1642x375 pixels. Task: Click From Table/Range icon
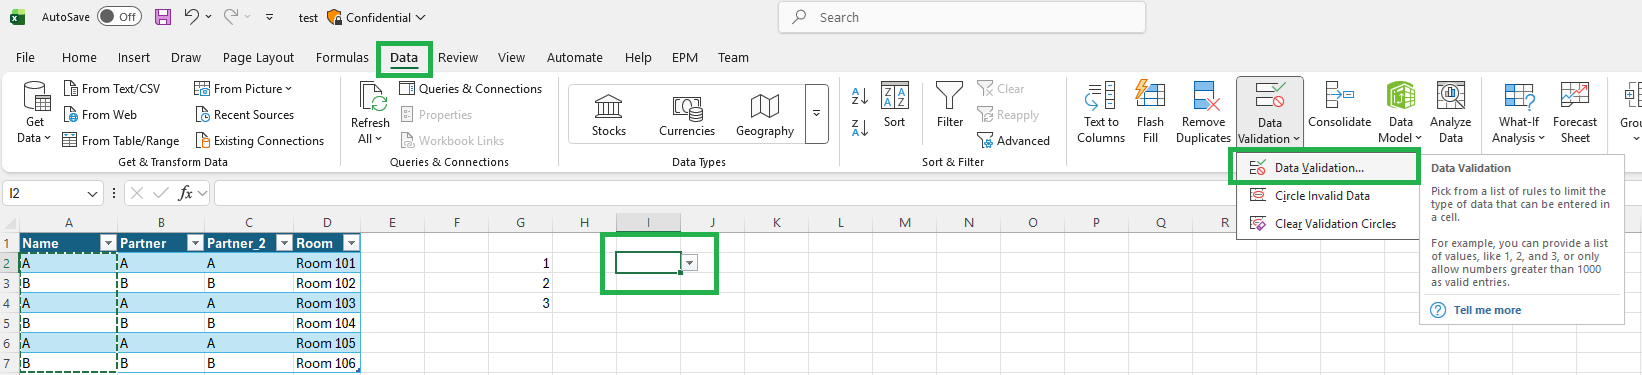pos(121,140)
